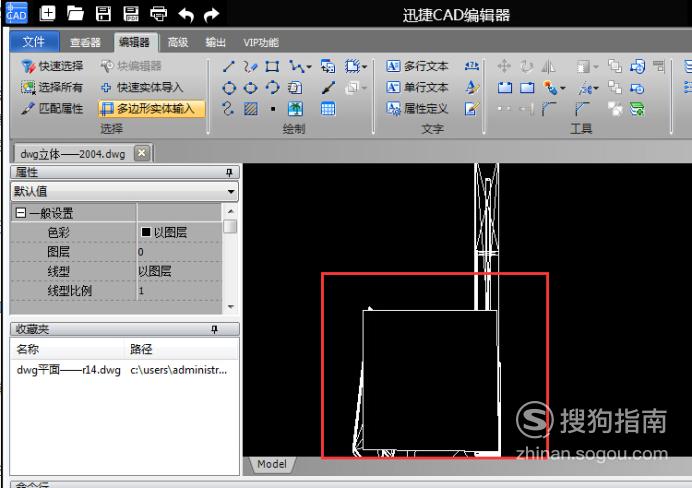Select the Spline curve tool
692x488 pixels.
click(228, 109)
